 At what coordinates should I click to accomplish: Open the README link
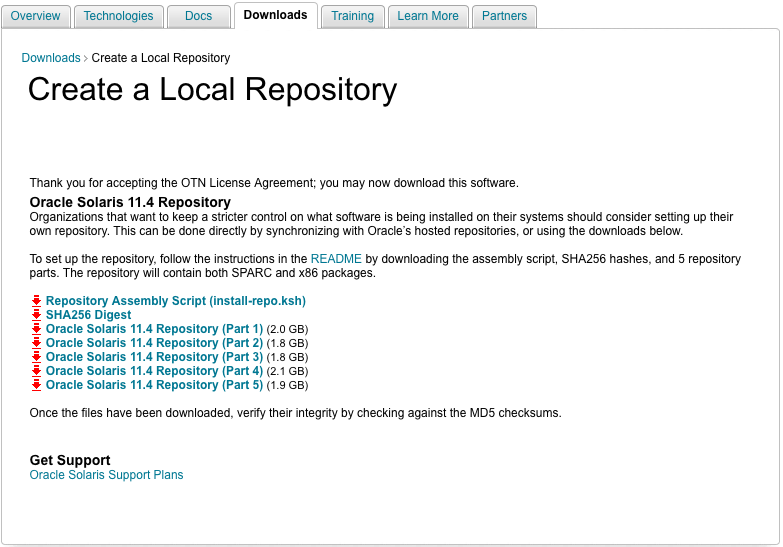click(336, 259)
